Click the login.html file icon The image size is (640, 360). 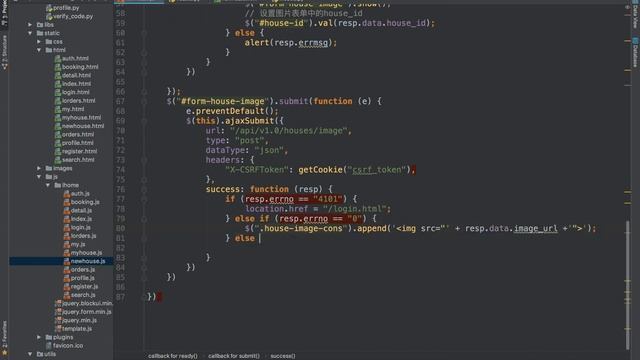point(58,92)
